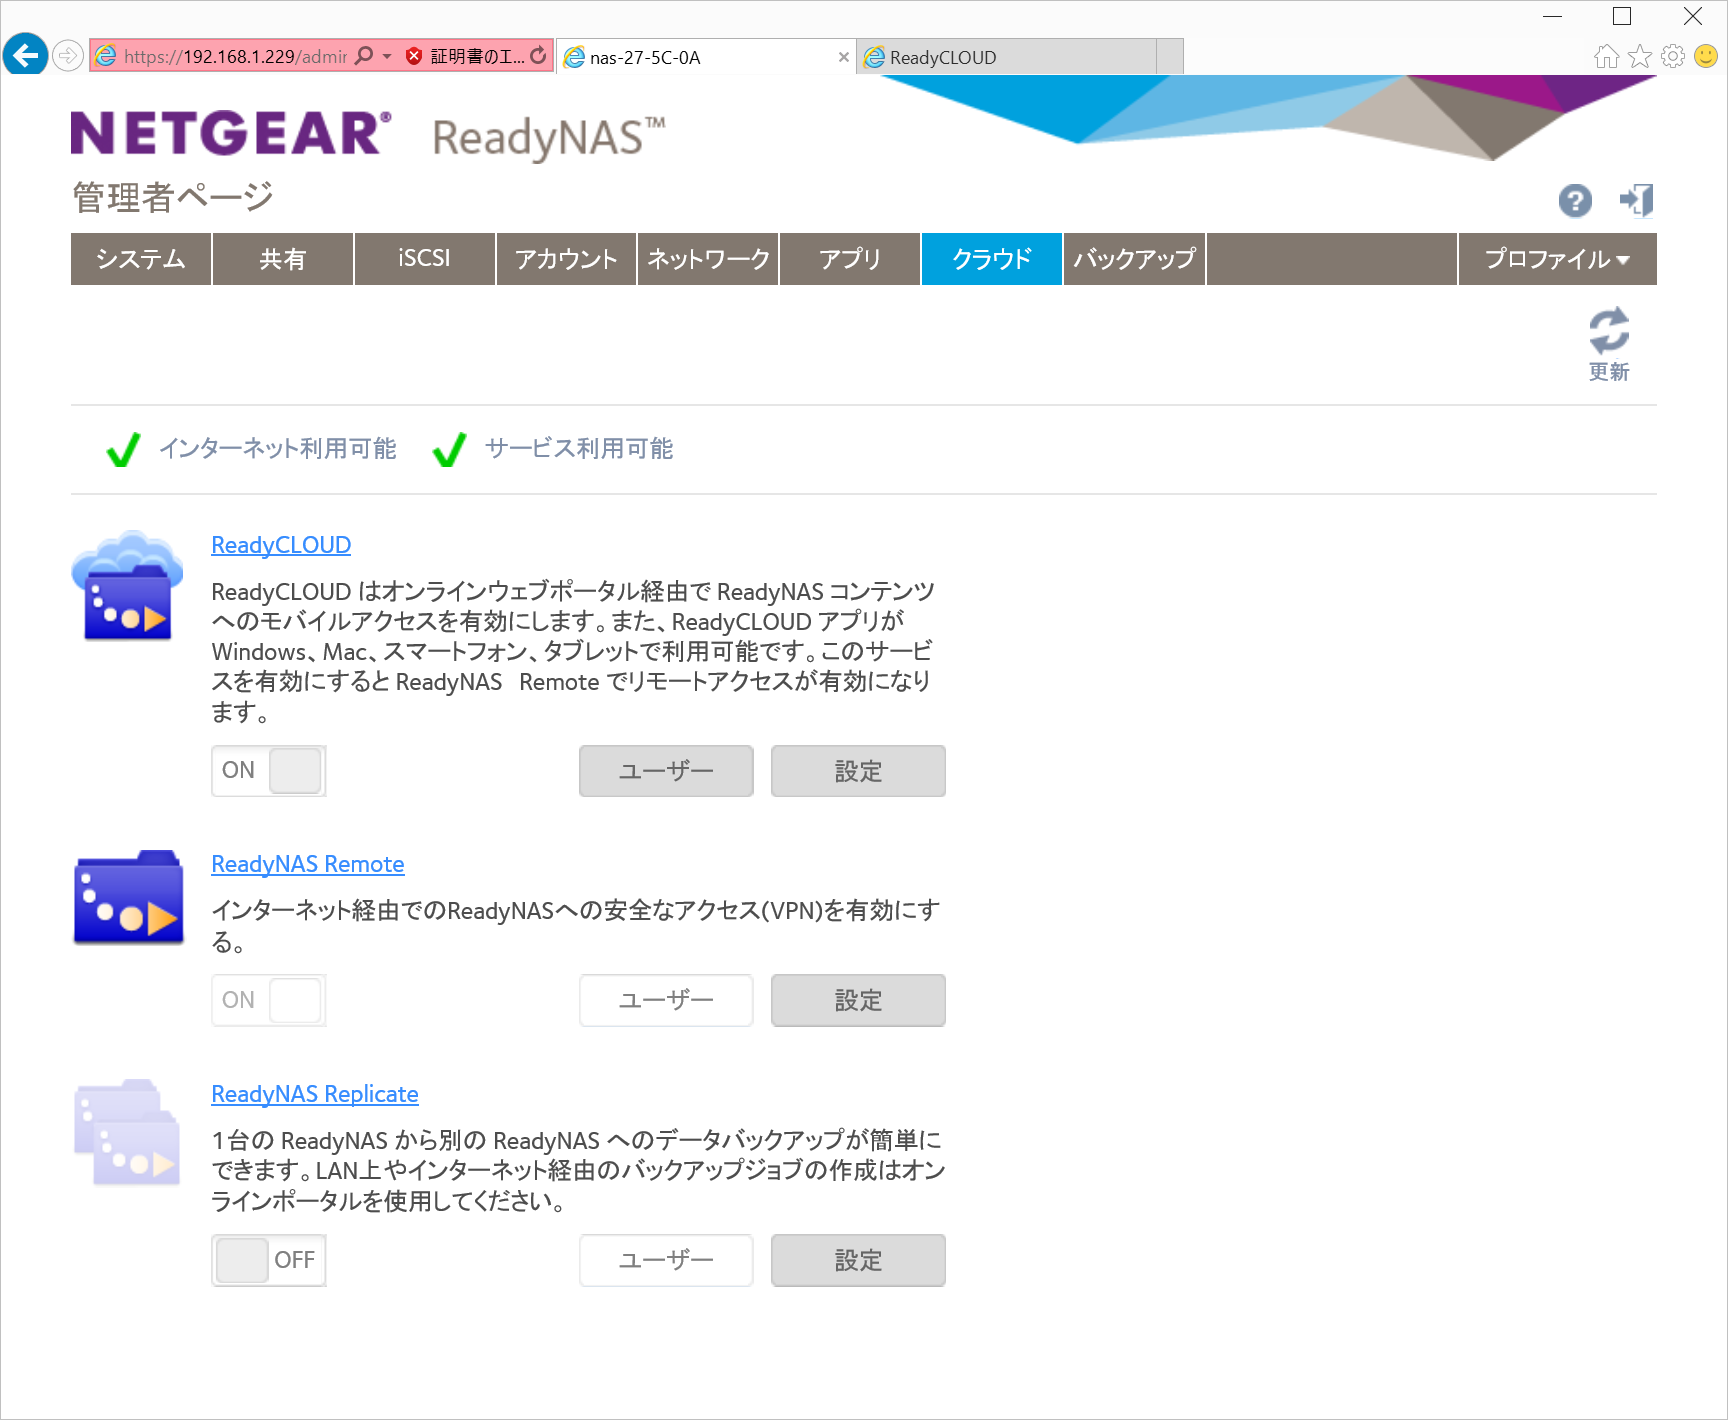Click the ReadyNAS Remote folder icon
Viewport: 1728px width, 1420px height.
pyautogui.click(x=128, y=898)
